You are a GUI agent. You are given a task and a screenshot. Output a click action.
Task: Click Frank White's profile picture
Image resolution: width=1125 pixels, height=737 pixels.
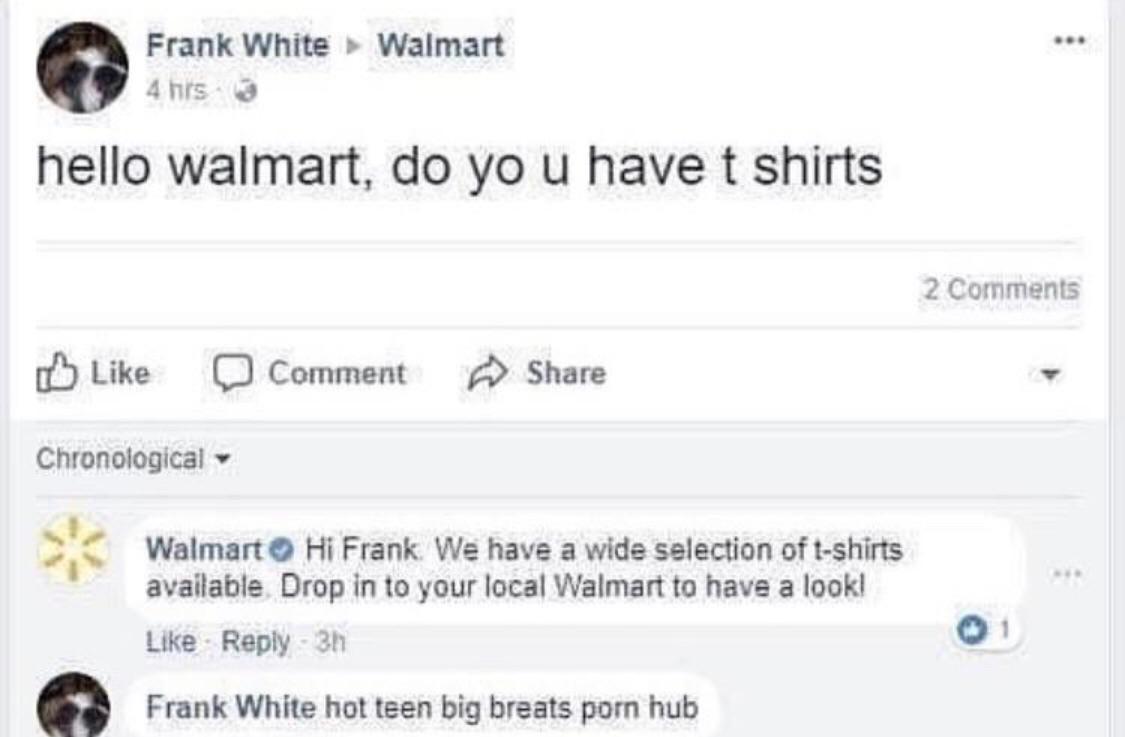click(82, 65)
